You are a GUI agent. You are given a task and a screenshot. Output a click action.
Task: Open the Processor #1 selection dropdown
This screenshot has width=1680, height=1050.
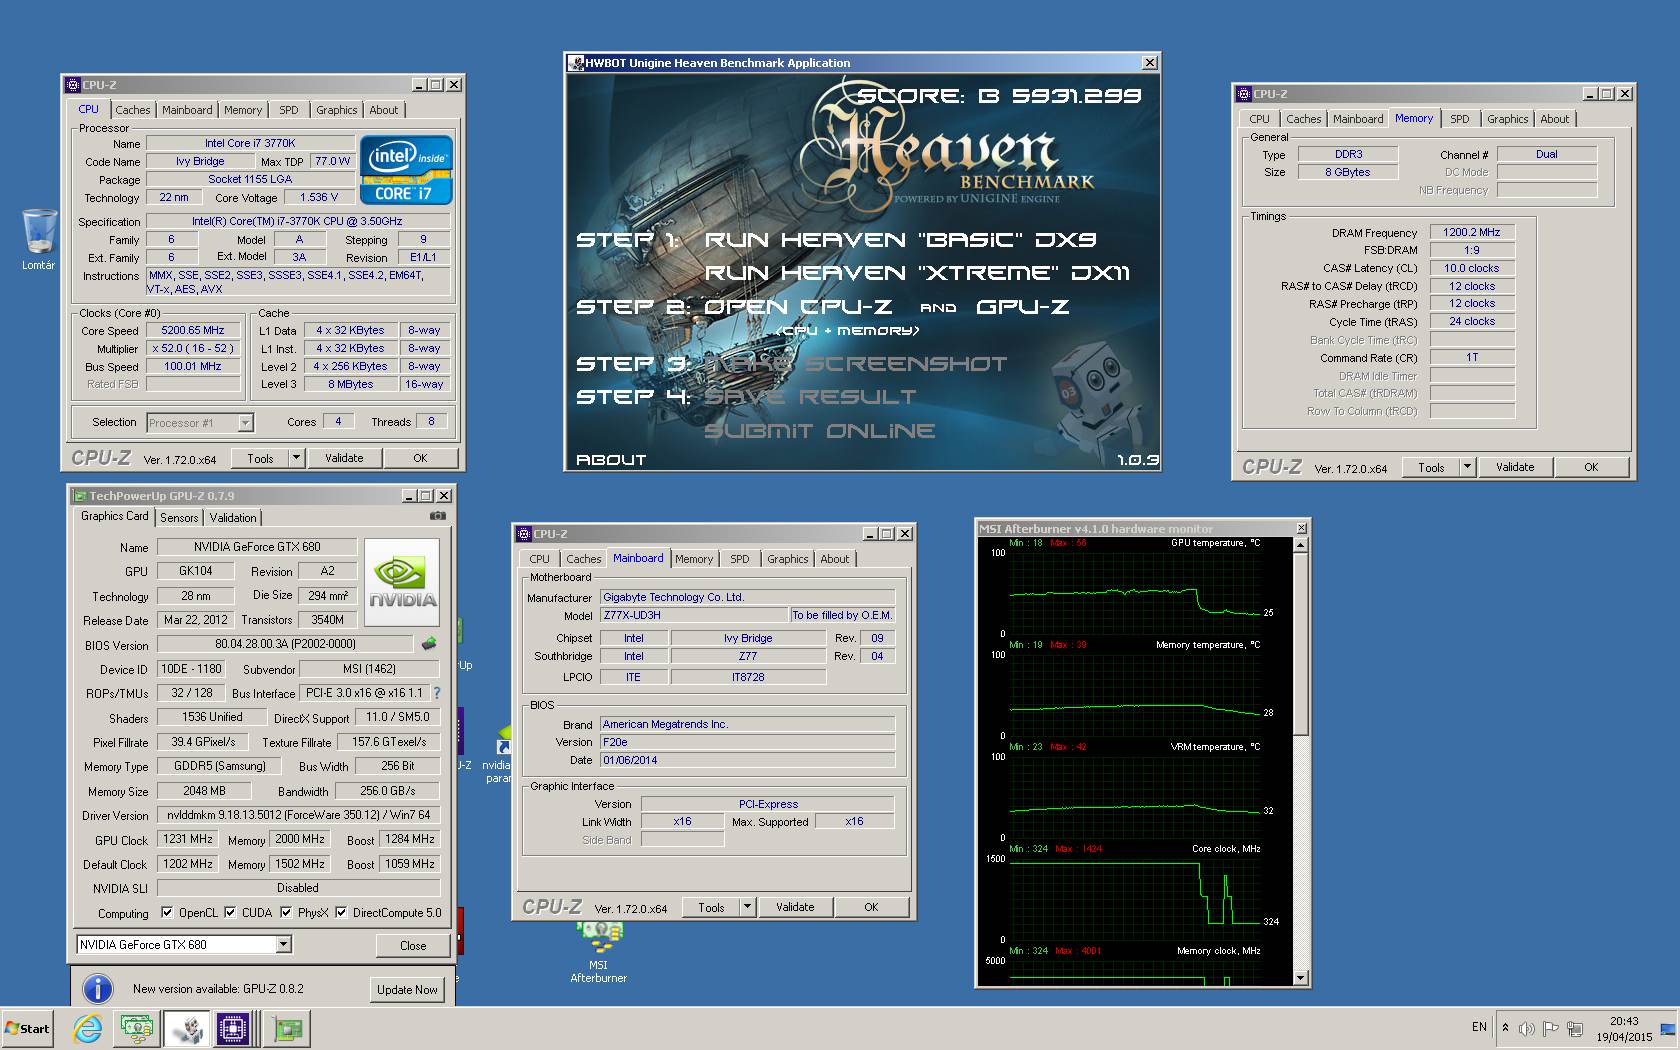click(245, 423)
